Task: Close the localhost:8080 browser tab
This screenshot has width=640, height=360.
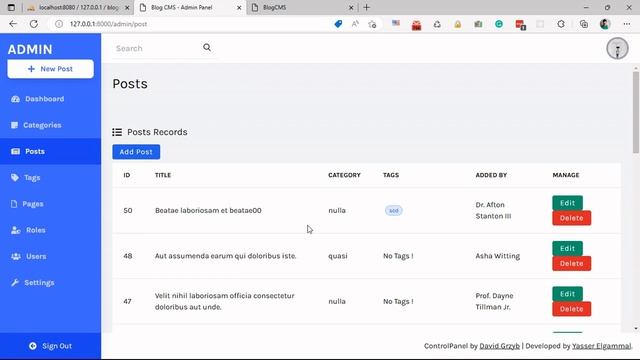Action: pyautogui.click(x=127, y=7)
